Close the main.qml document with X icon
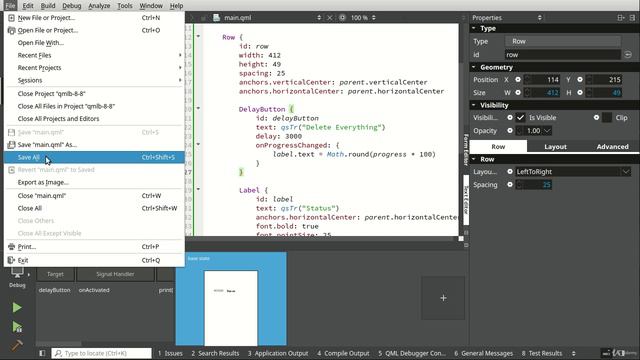 coord(330,18)
